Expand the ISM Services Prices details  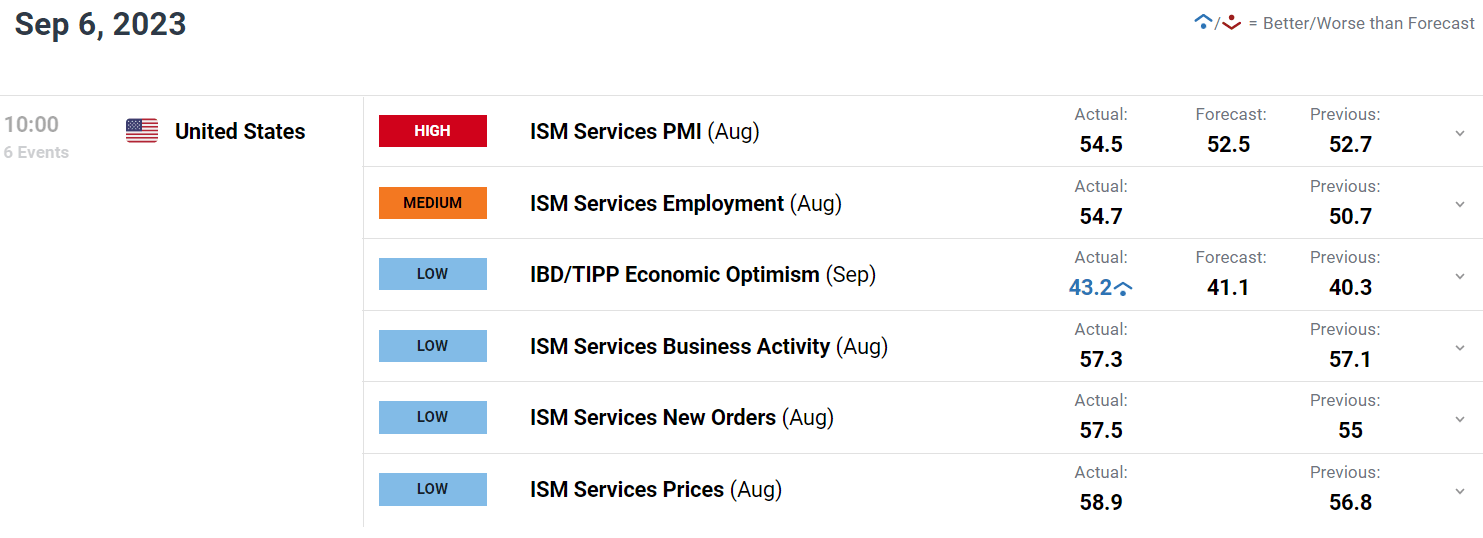[1460, 490]
